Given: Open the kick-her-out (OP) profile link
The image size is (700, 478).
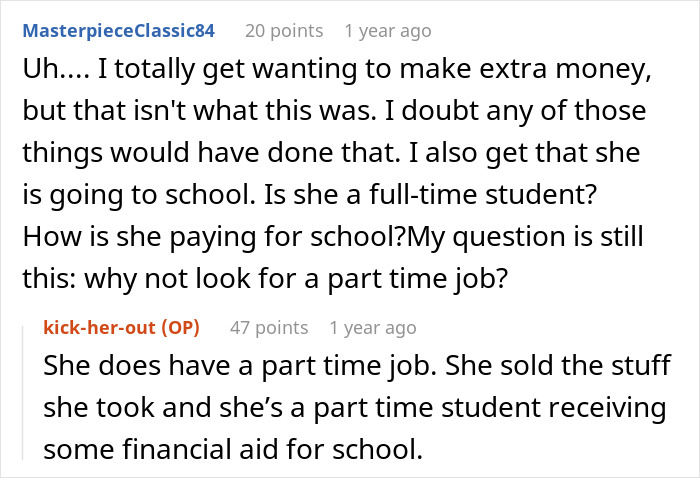Looking at the screenshot, I should click(122, 327).
